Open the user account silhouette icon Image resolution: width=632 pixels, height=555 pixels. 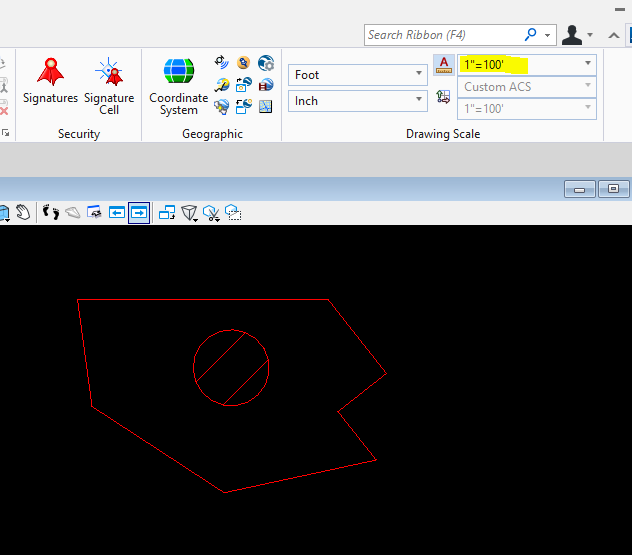tap(572, 35)
